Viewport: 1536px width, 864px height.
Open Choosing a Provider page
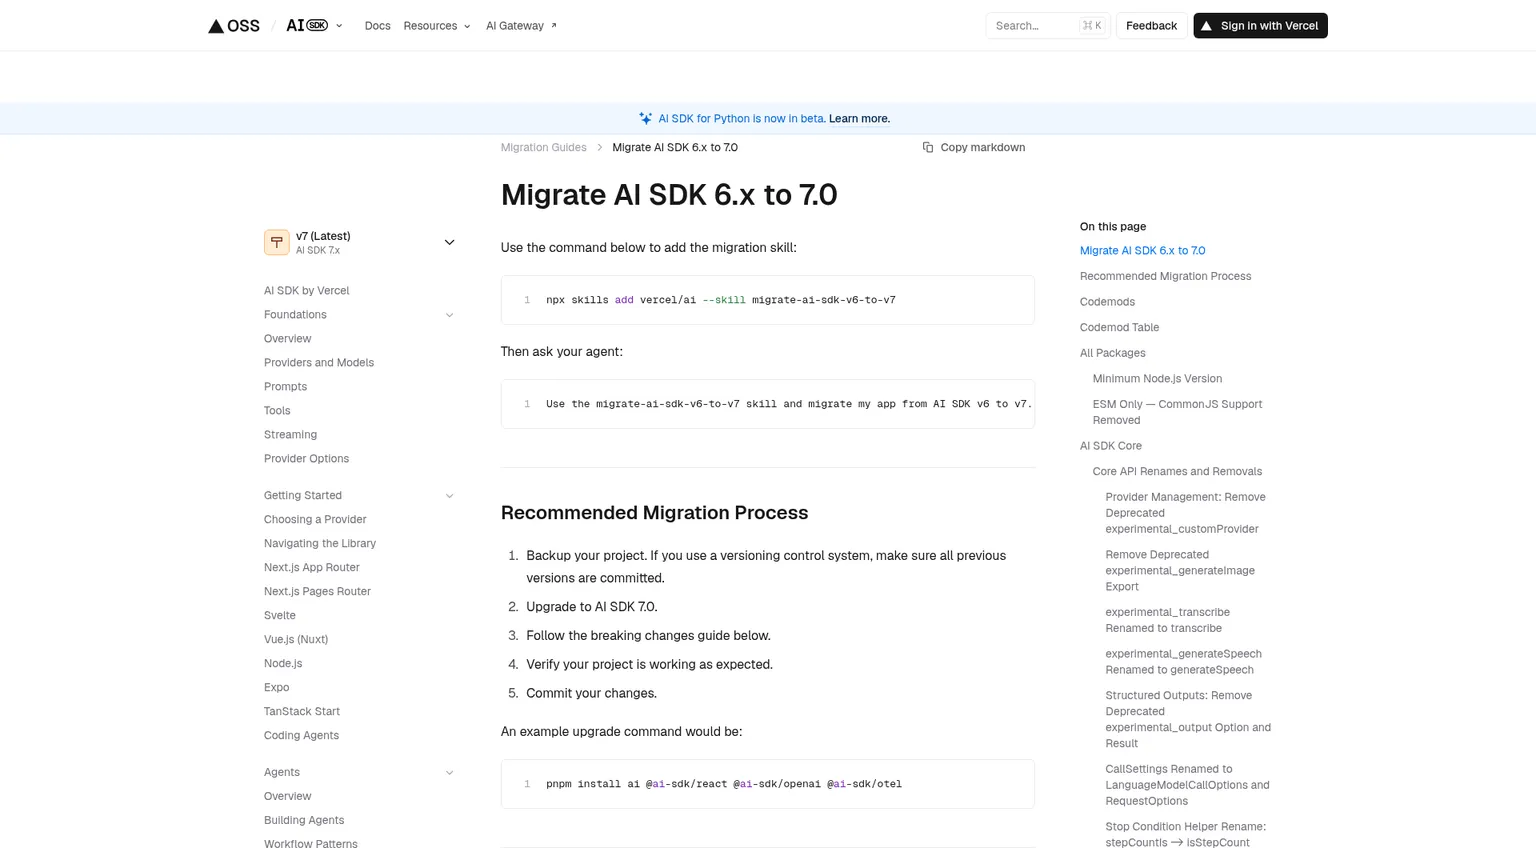click(315, 520)
